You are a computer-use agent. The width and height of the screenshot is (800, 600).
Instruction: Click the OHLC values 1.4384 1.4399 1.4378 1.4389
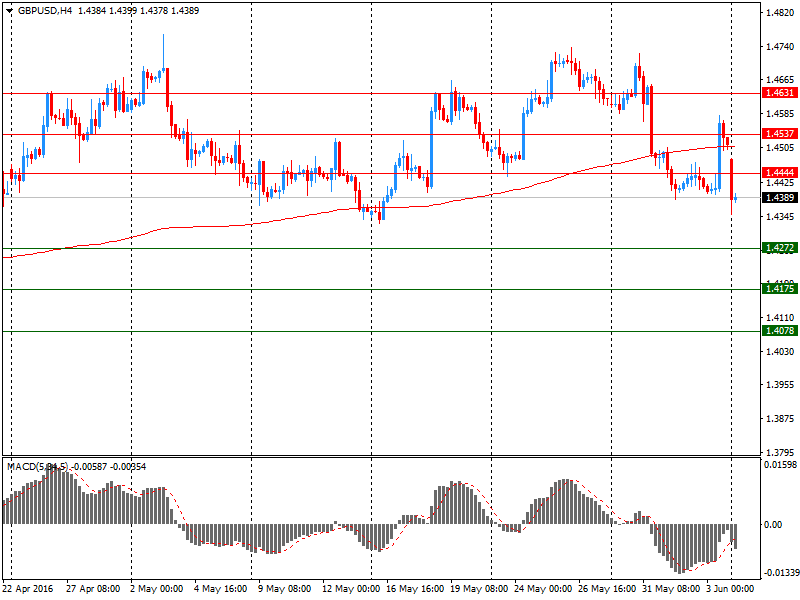(x=138, y=11)
